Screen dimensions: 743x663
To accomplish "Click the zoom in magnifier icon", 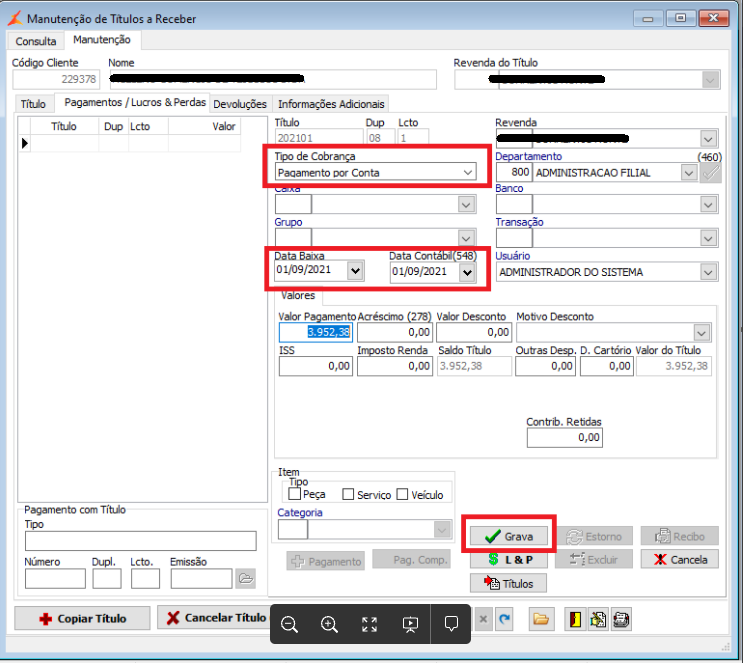I will tap(329, 624).
